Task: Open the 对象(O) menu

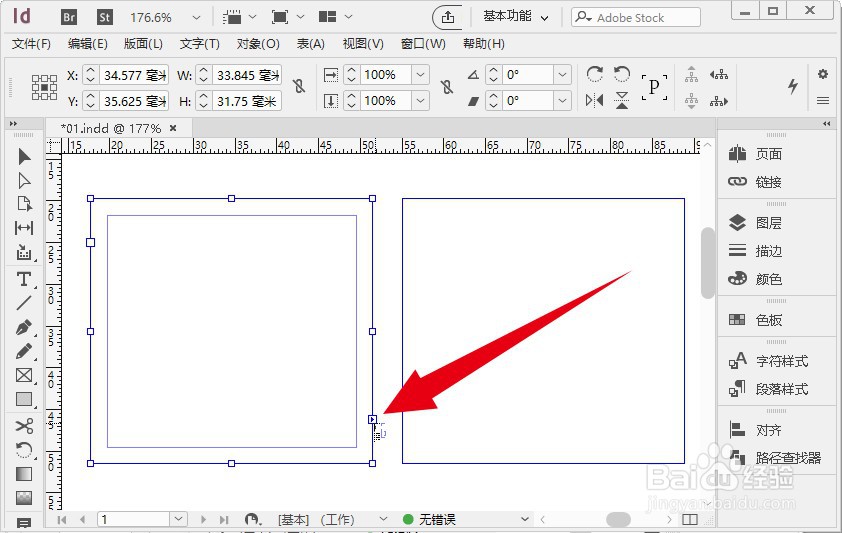Action: (257, 44)
